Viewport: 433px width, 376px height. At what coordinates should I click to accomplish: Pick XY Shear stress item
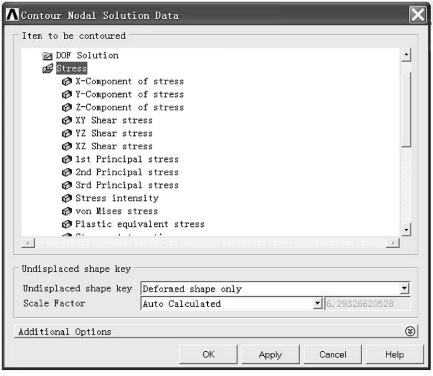(114, 121)
